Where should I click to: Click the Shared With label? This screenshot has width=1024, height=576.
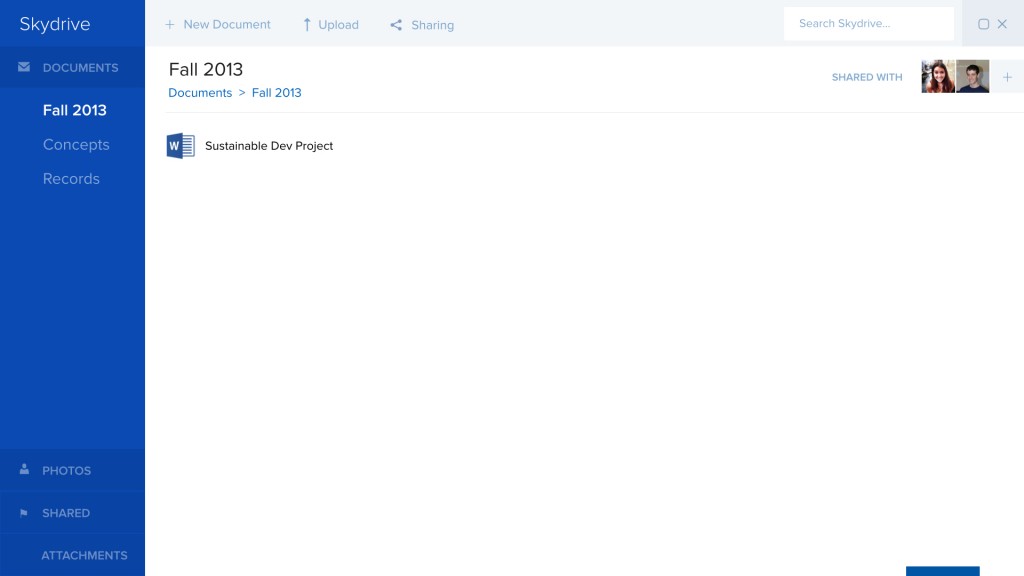(x=867, y=77)
